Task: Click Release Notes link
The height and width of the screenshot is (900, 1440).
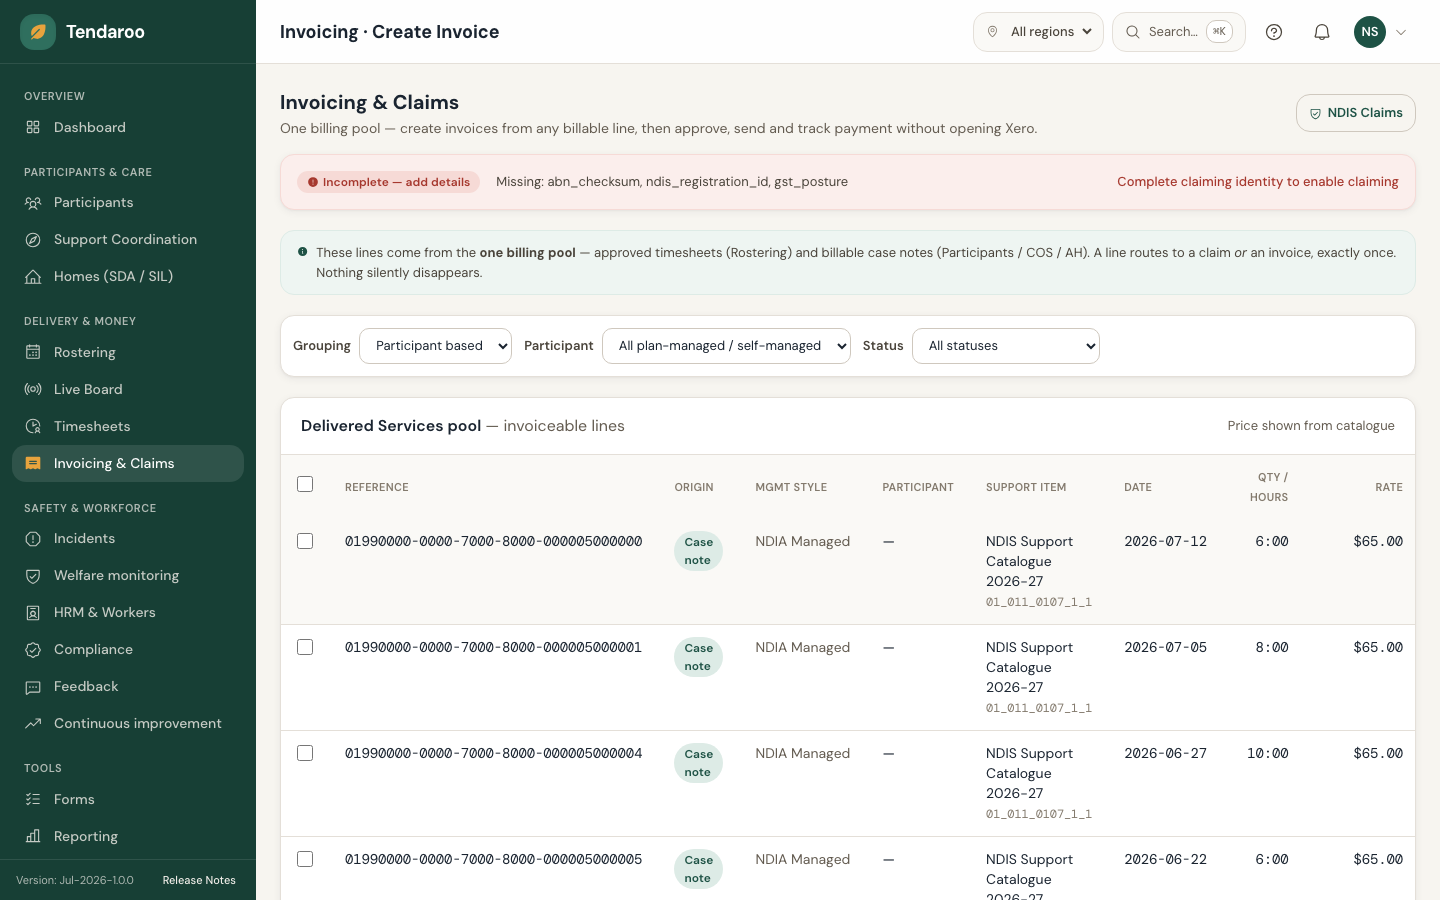Action: [x=199, y=880]
